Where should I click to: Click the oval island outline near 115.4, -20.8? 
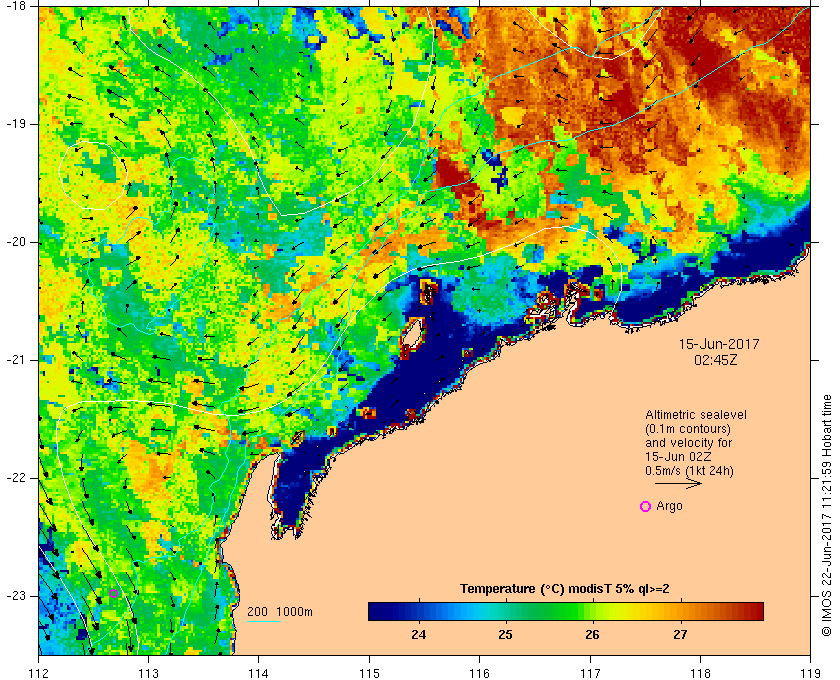[412, 335]
